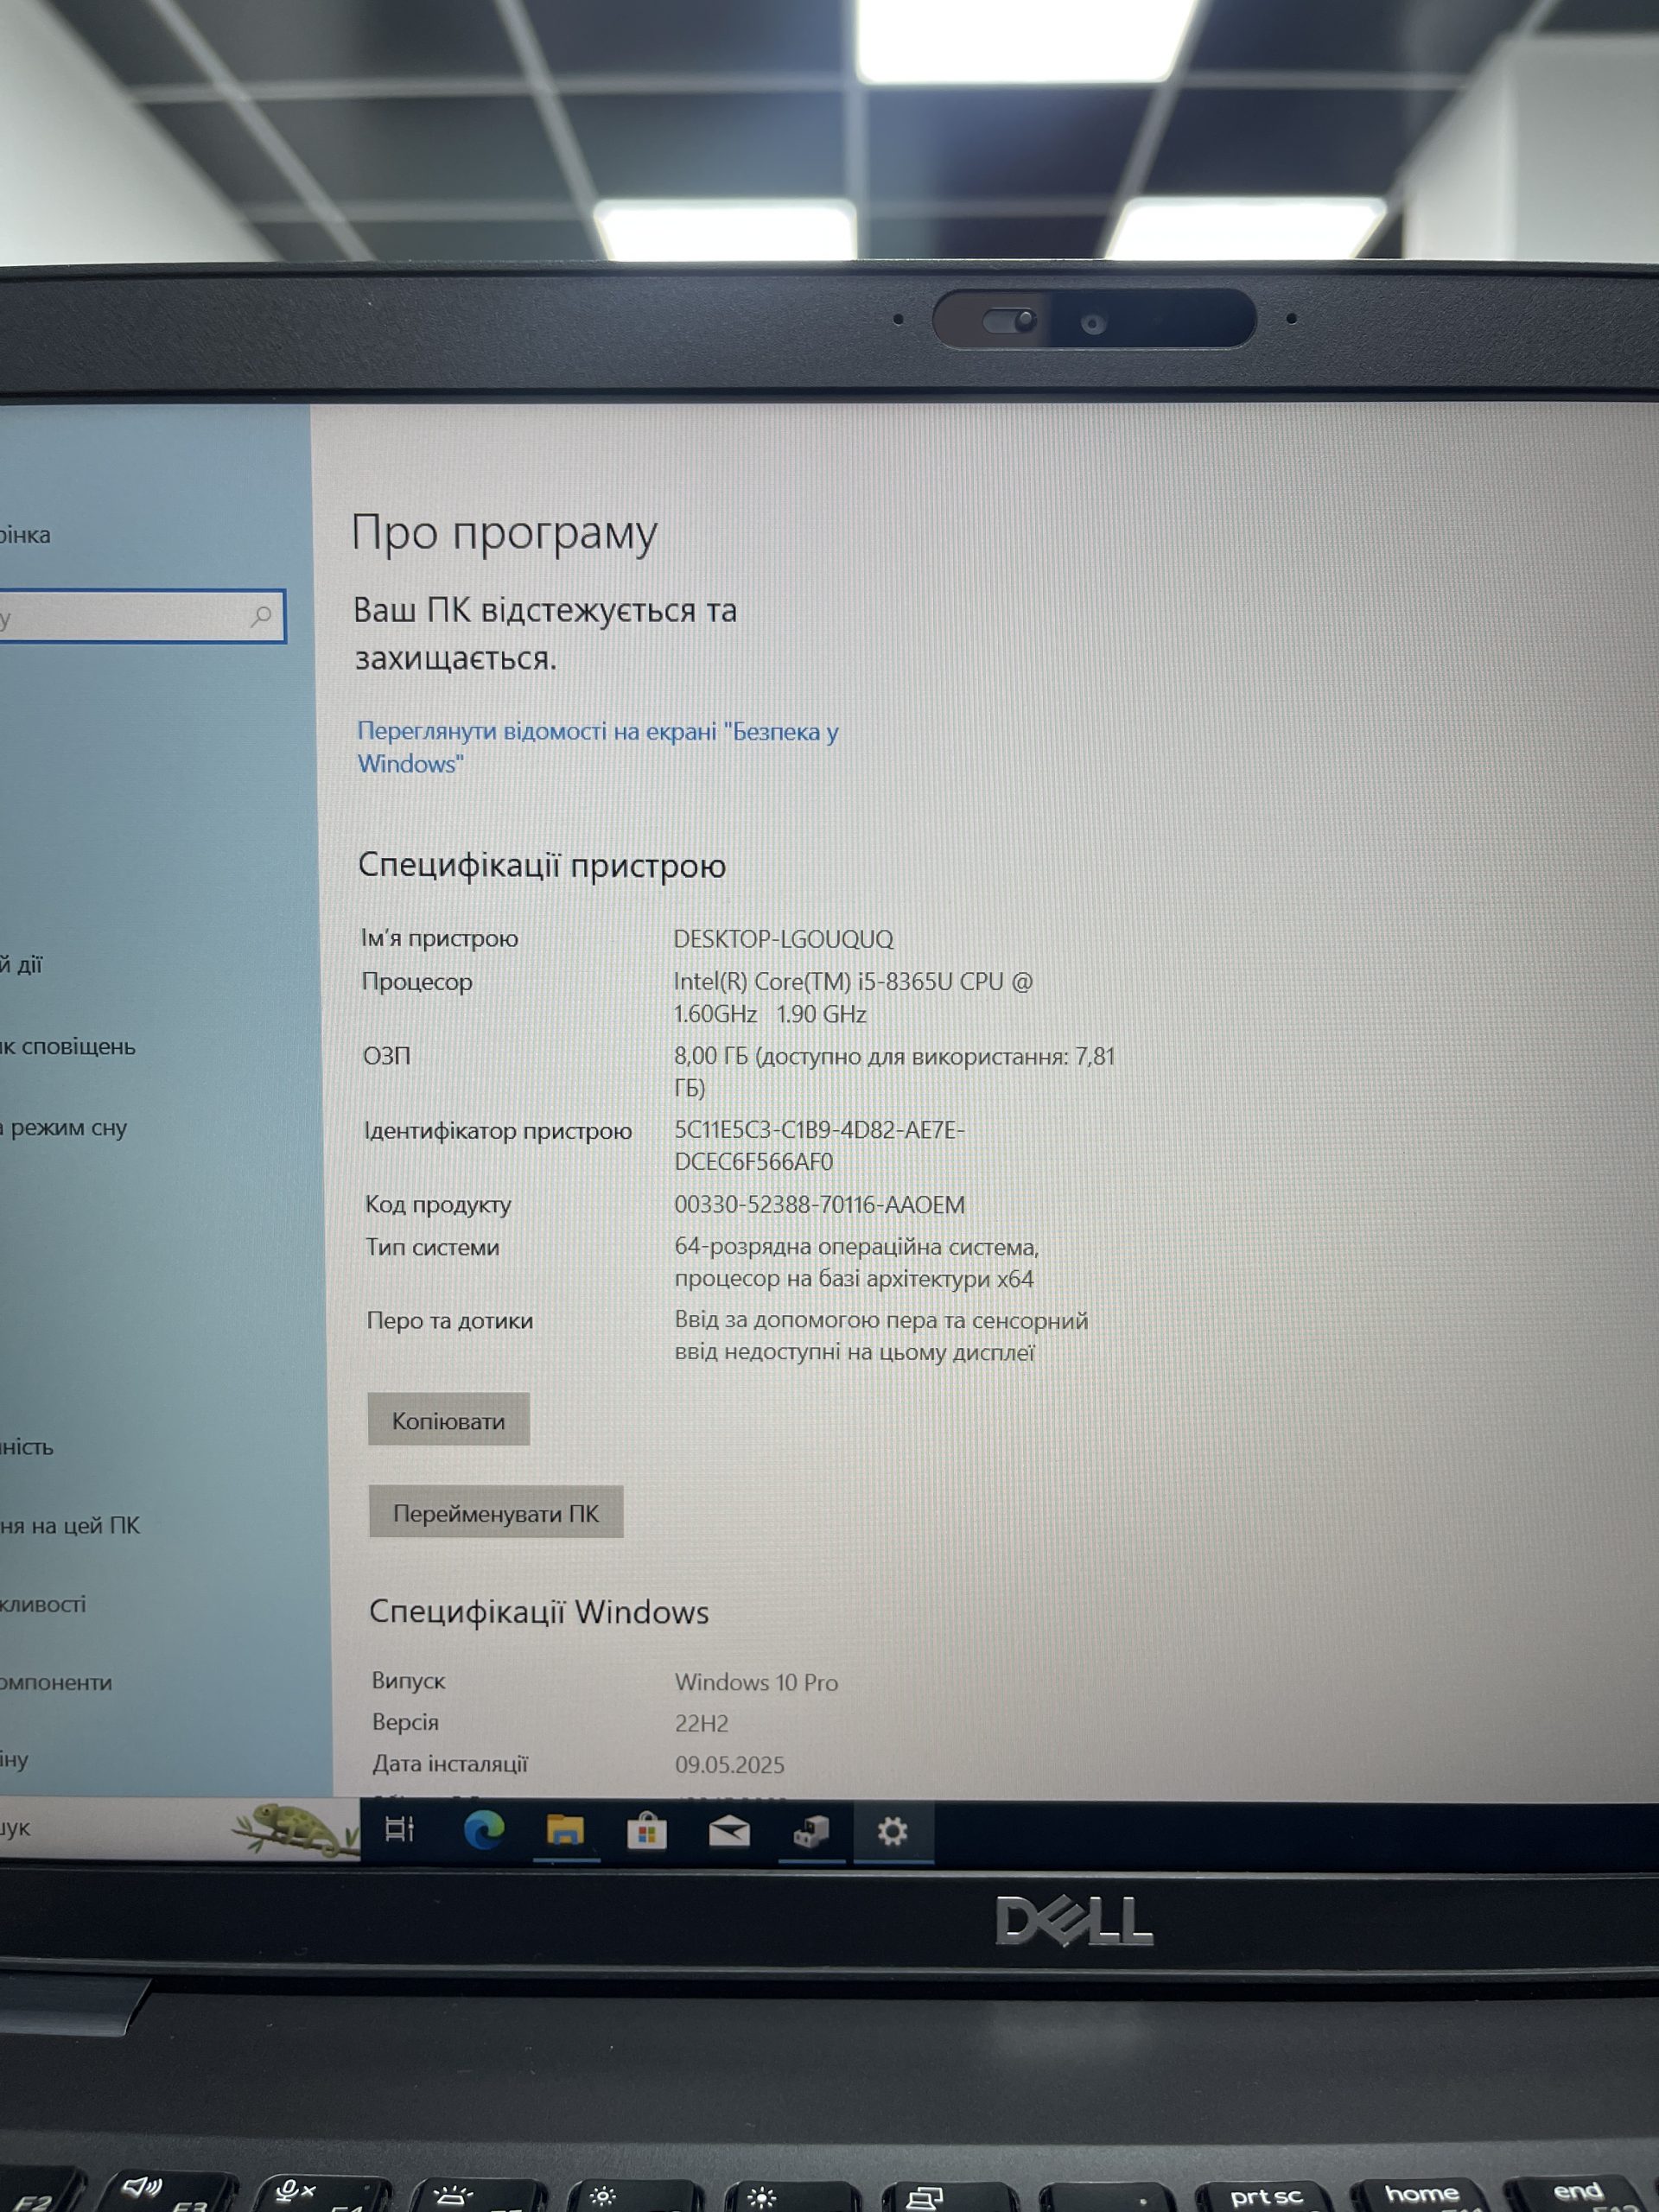Image resolution: width=1659 pixels, height=2212 pixels.
Task: Open Microsoft Store from the taskbar
Action: point(647,1832)
